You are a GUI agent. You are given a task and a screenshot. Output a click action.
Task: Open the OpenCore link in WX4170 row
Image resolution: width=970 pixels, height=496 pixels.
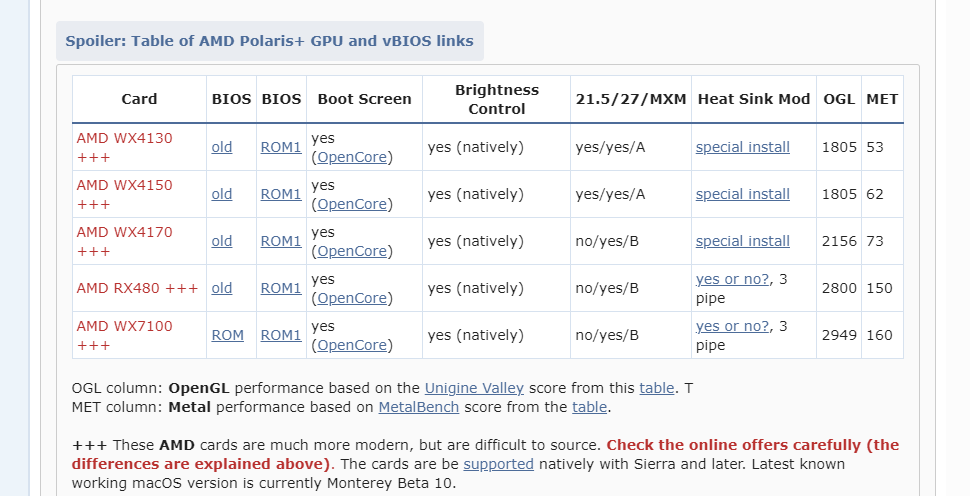click(x=353, y=251)
